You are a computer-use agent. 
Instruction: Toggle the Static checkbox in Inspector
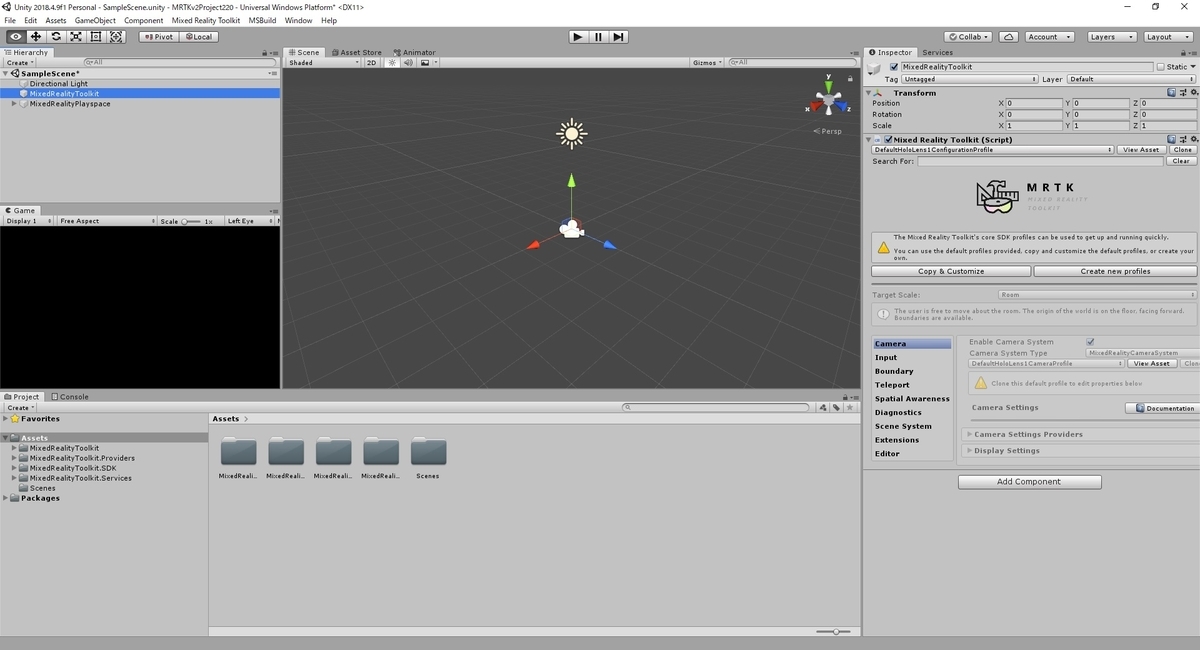pos(1161,67)
